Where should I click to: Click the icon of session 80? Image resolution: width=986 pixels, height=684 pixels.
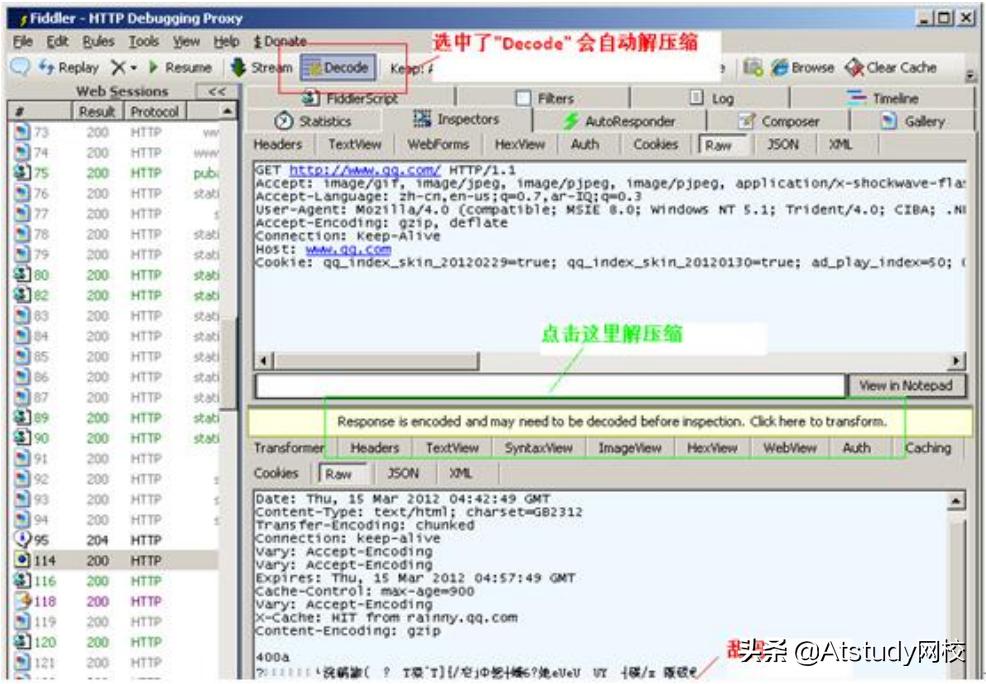pyautogui.click(x=22, y=275)
